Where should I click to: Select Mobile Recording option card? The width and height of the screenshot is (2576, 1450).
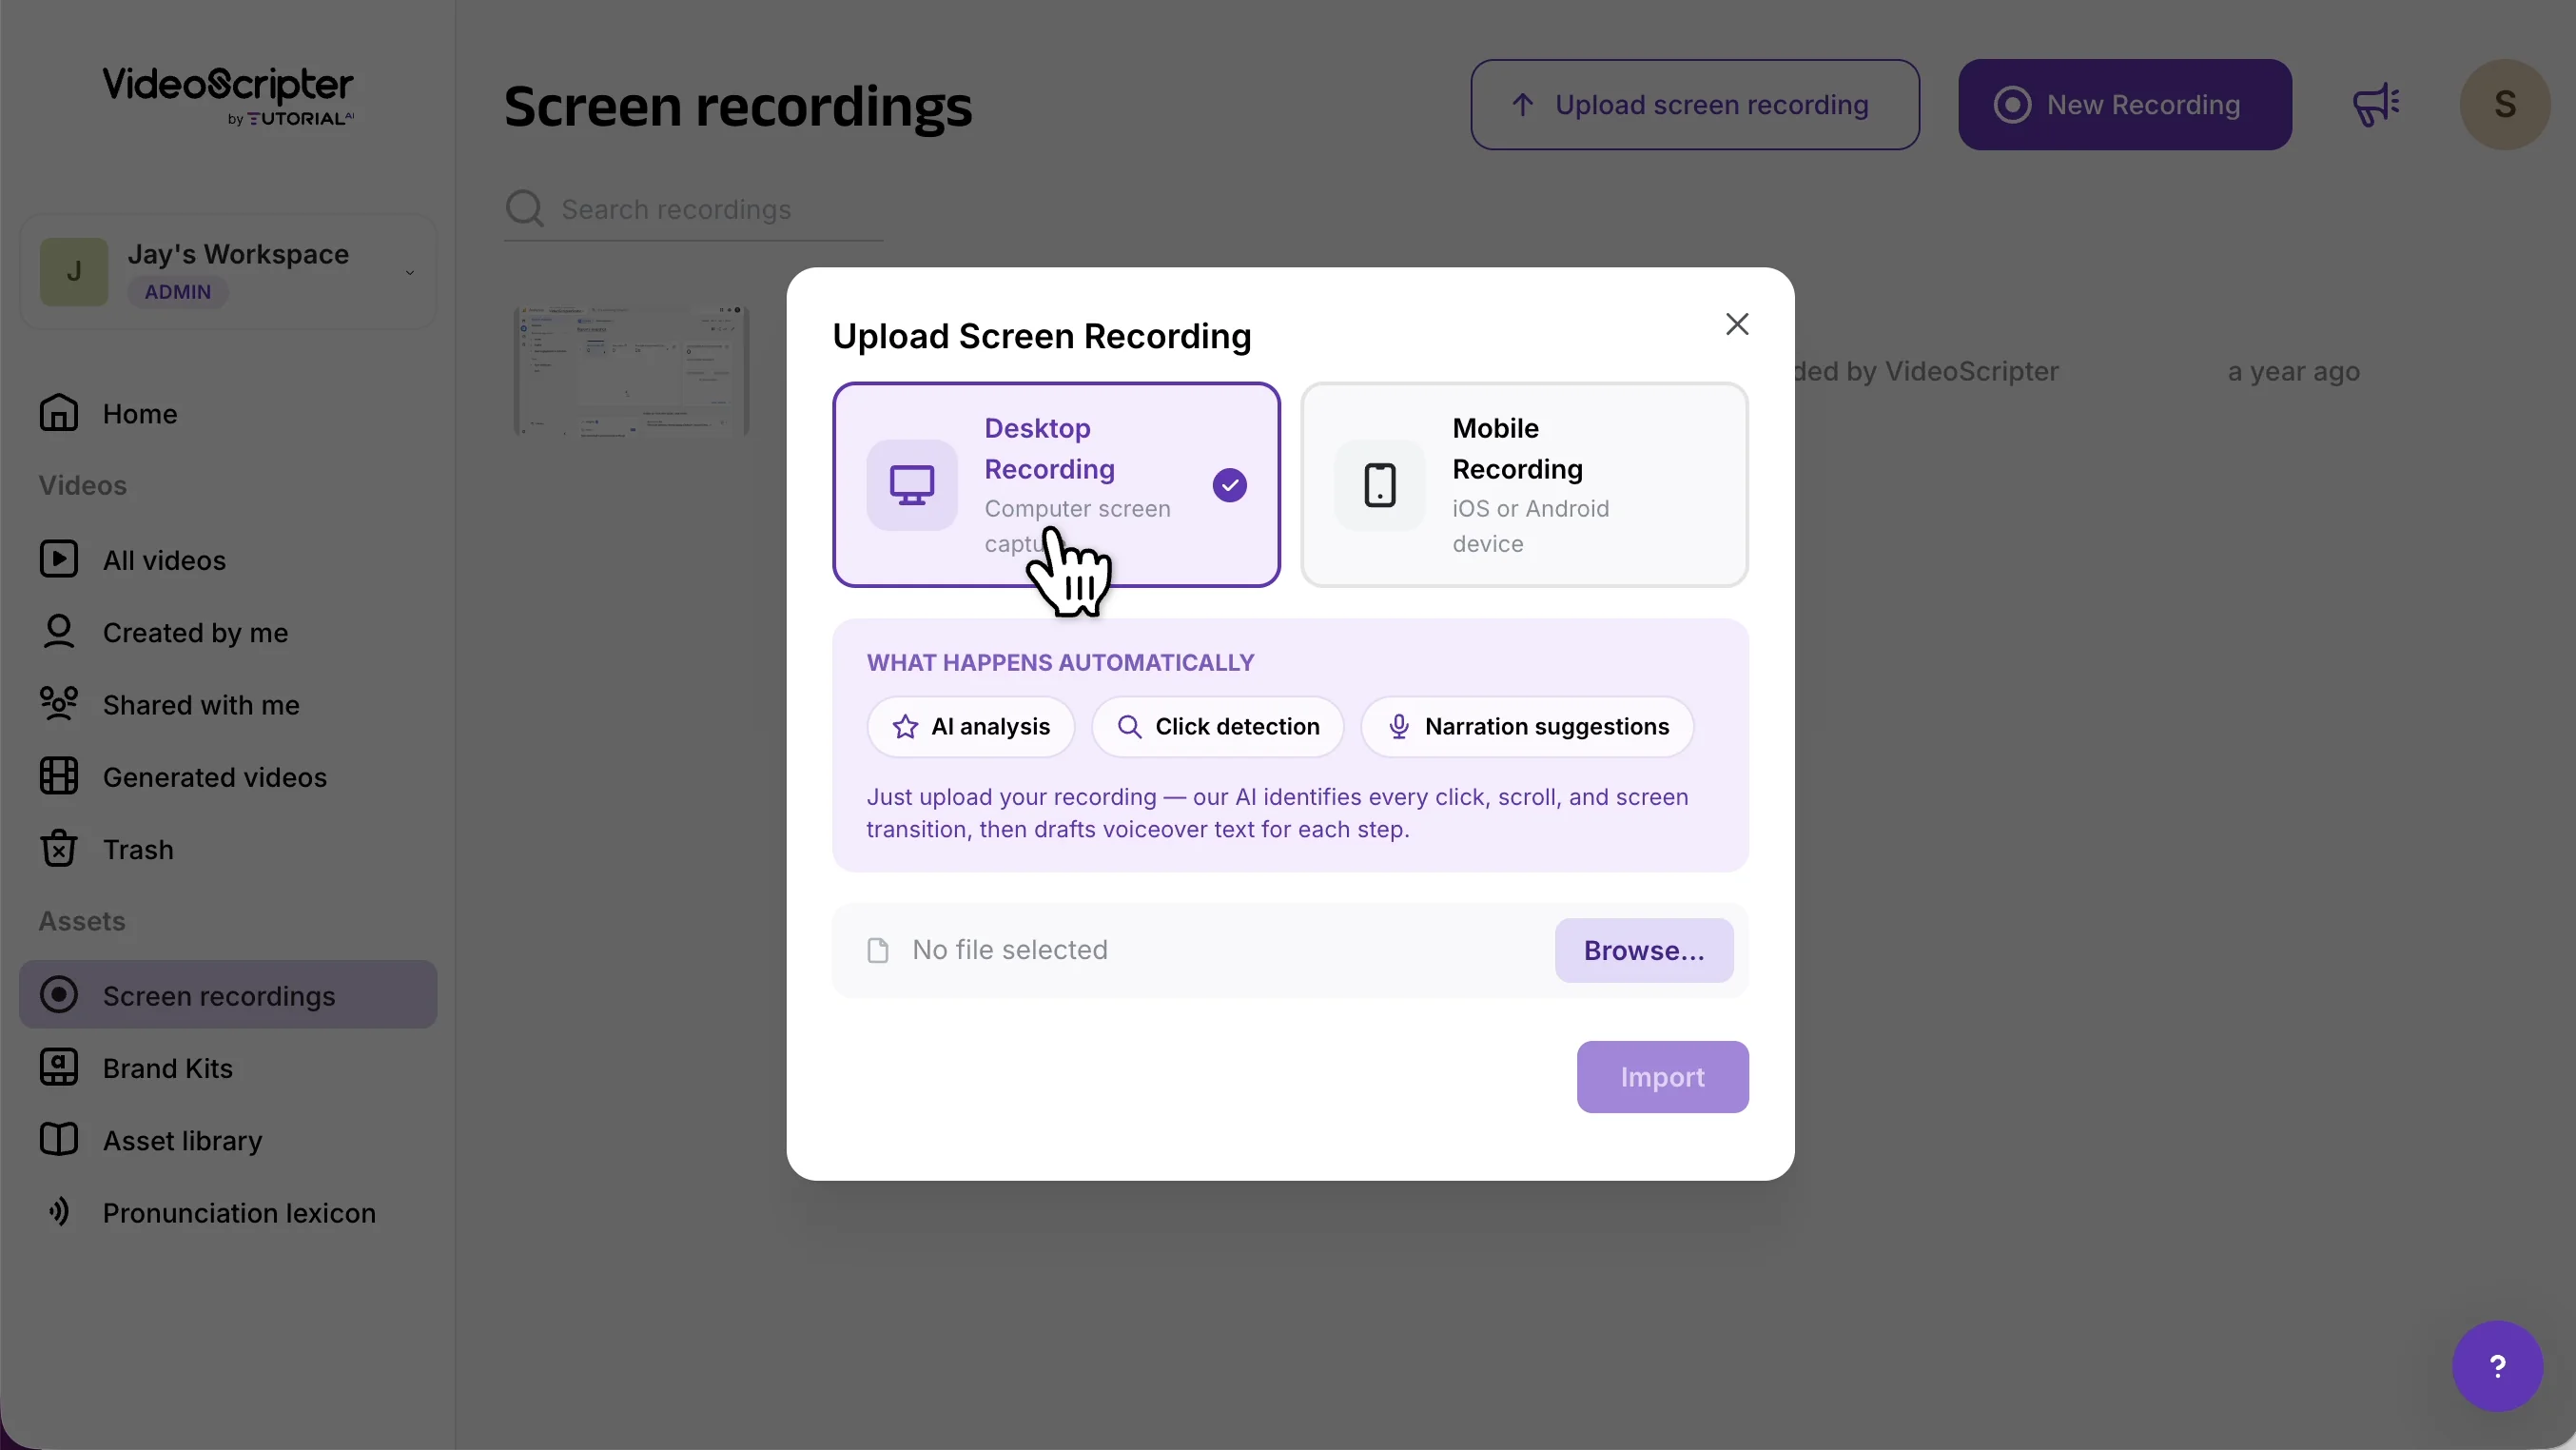pyautogui.click(x=1524, y=484)
